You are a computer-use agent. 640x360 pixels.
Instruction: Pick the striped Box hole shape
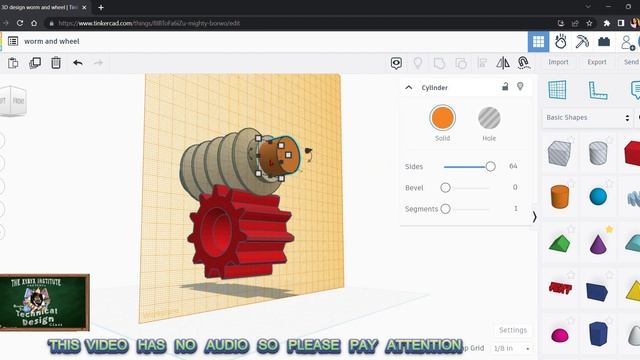(x=559, y=153)
